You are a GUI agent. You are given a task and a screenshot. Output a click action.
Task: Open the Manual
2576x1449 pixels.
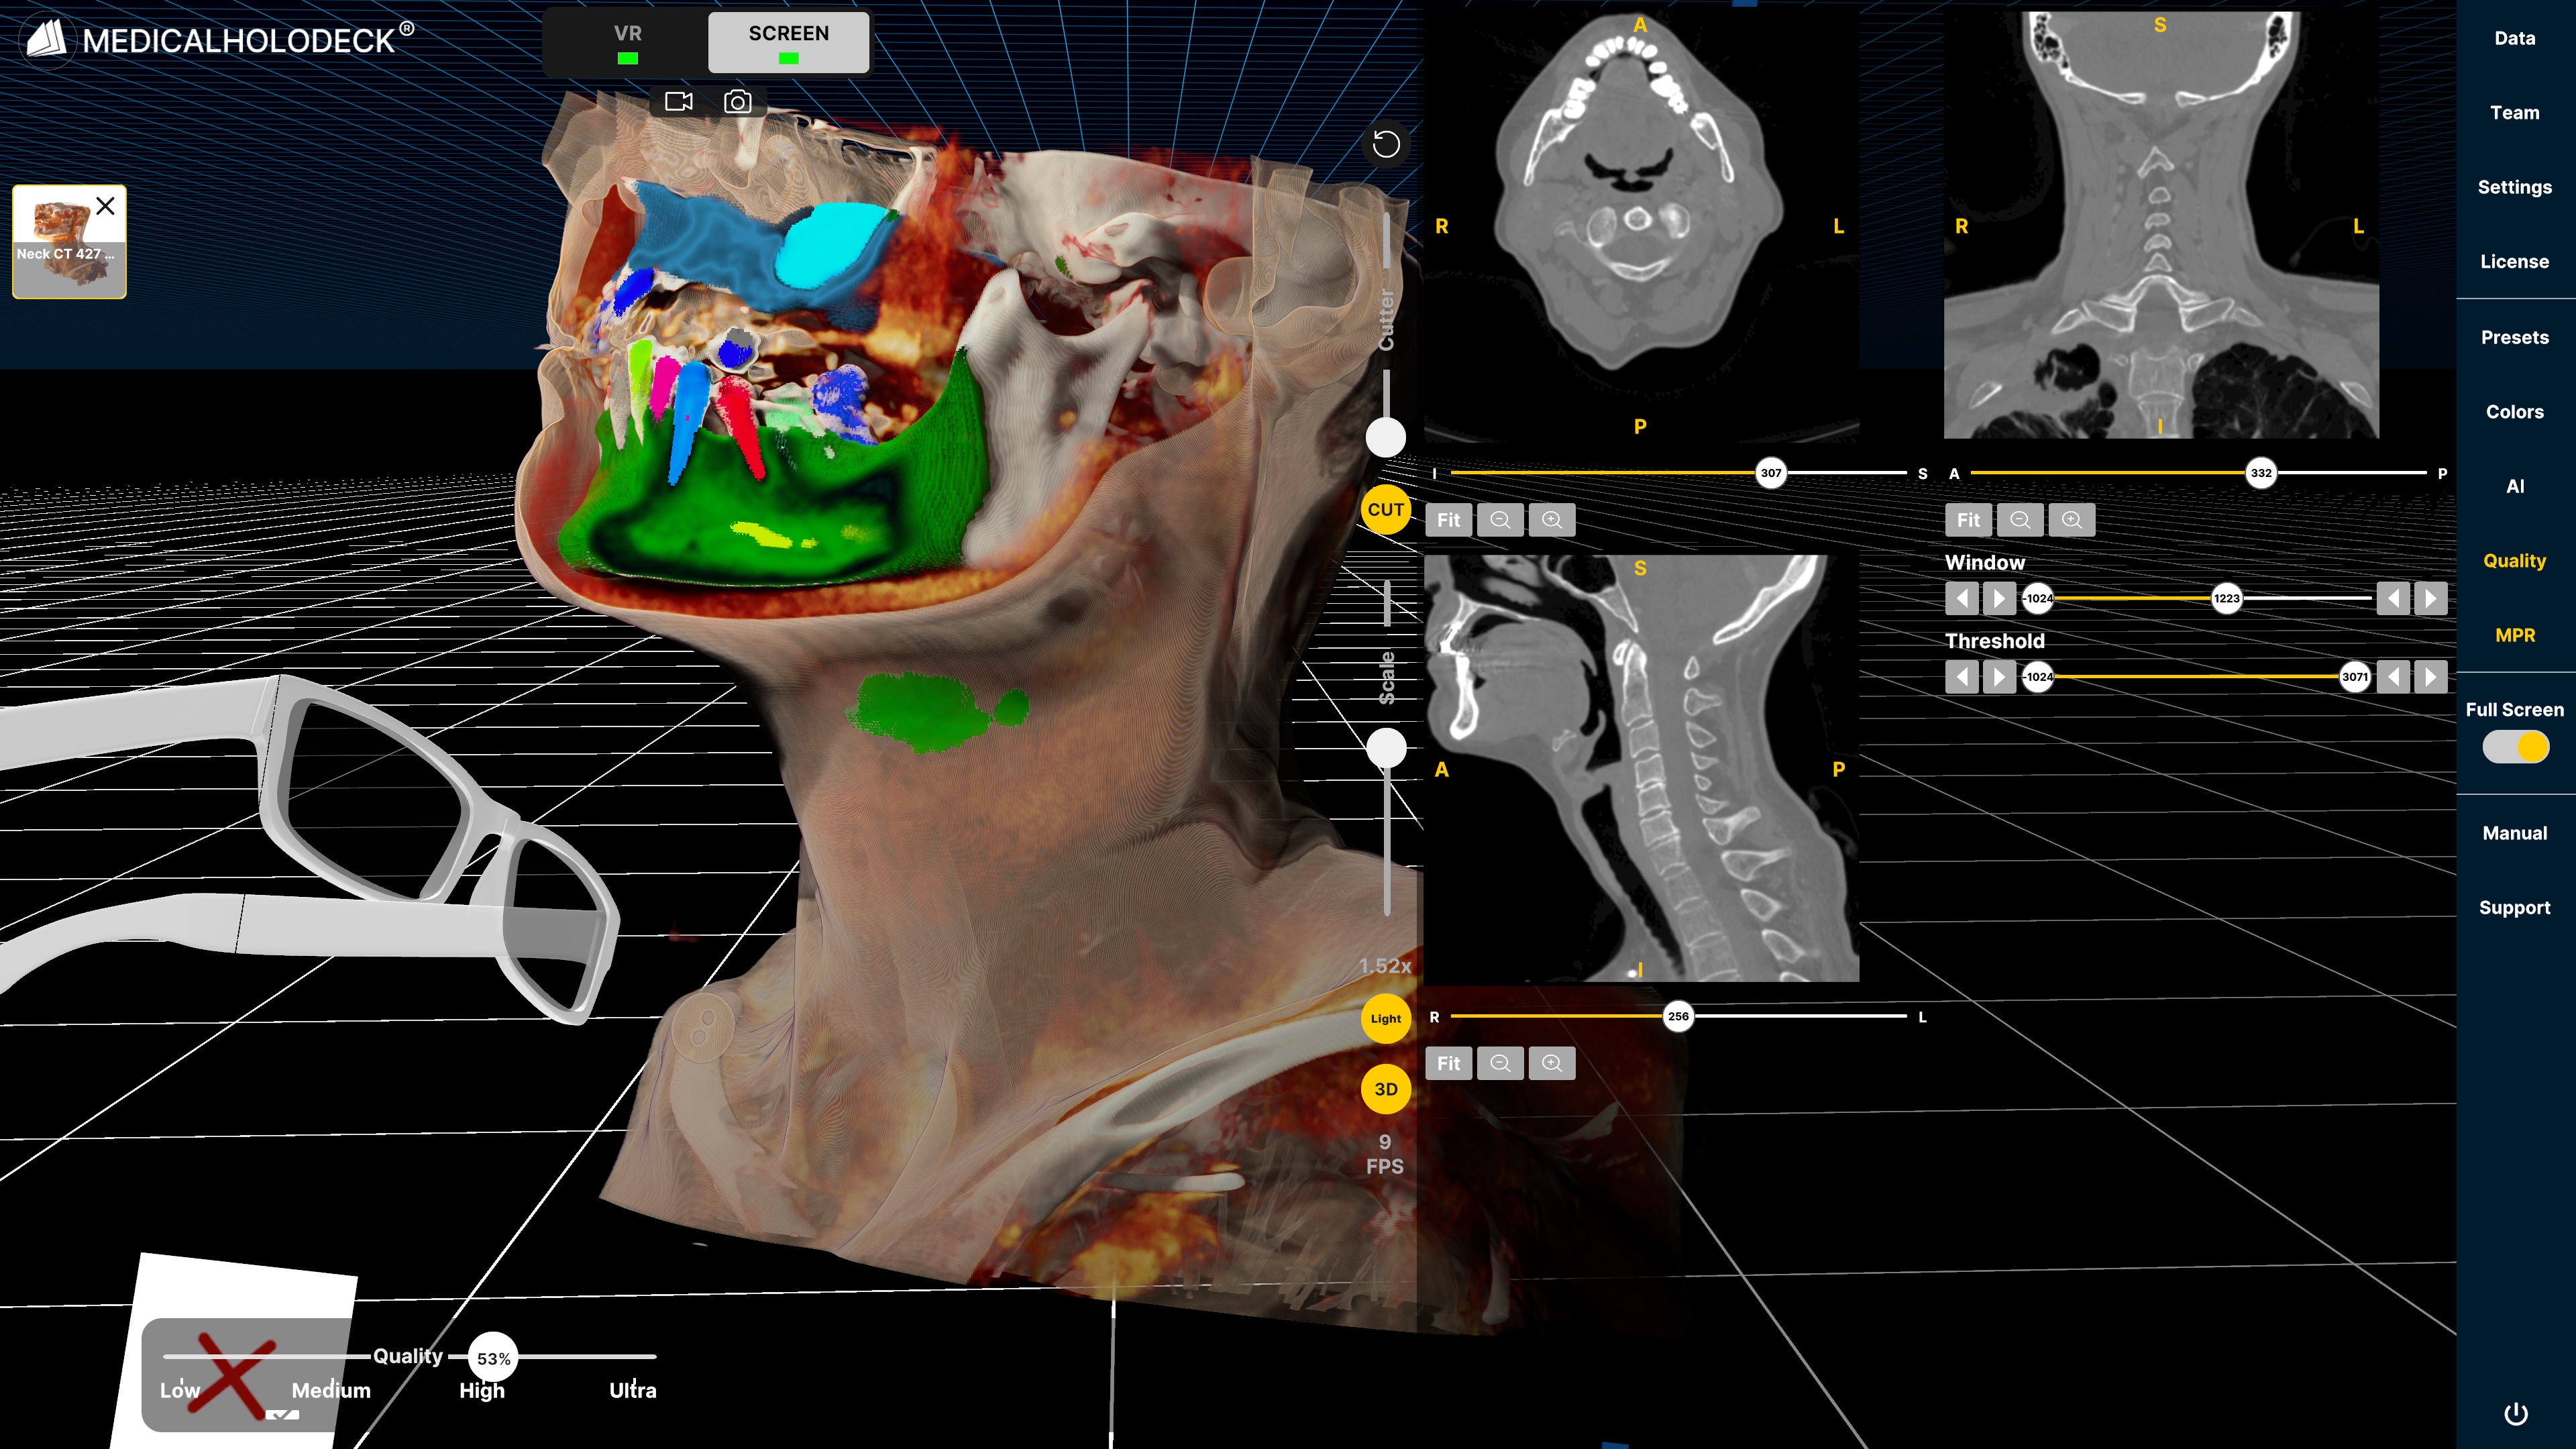click(x=2514, y=833)
